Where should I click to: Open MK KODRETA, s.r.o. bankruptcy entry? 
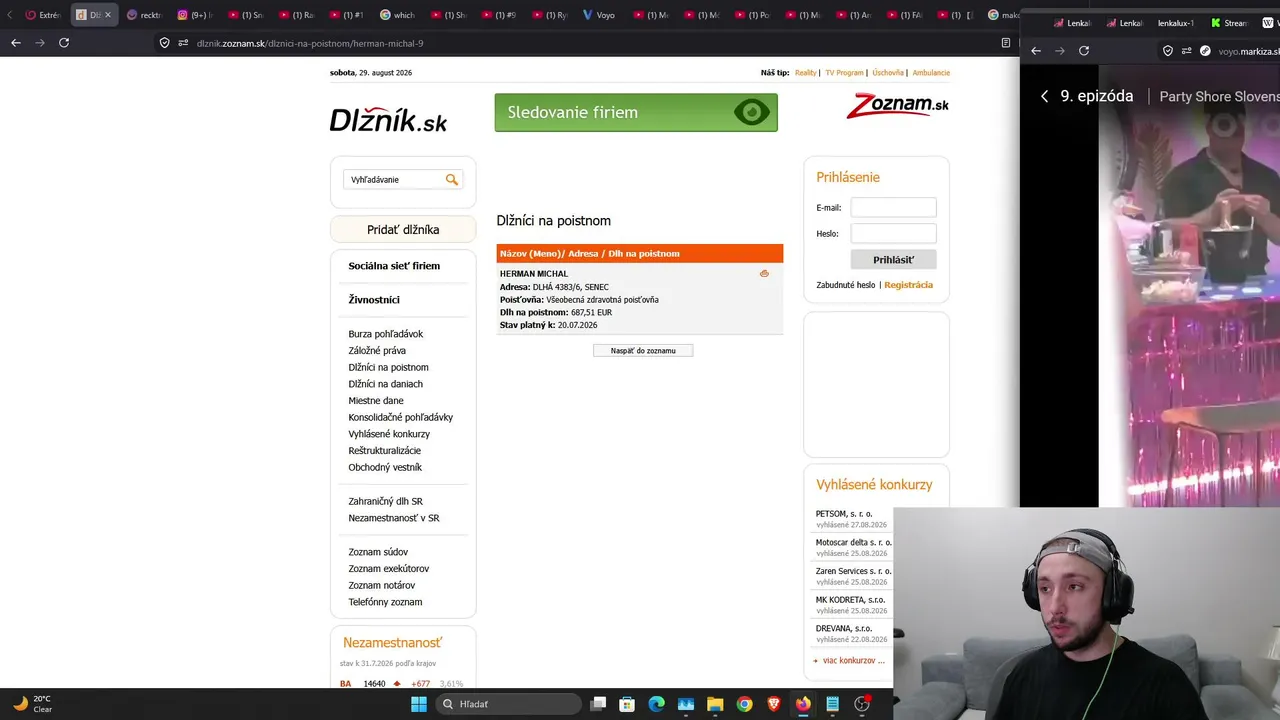[851, 600]
